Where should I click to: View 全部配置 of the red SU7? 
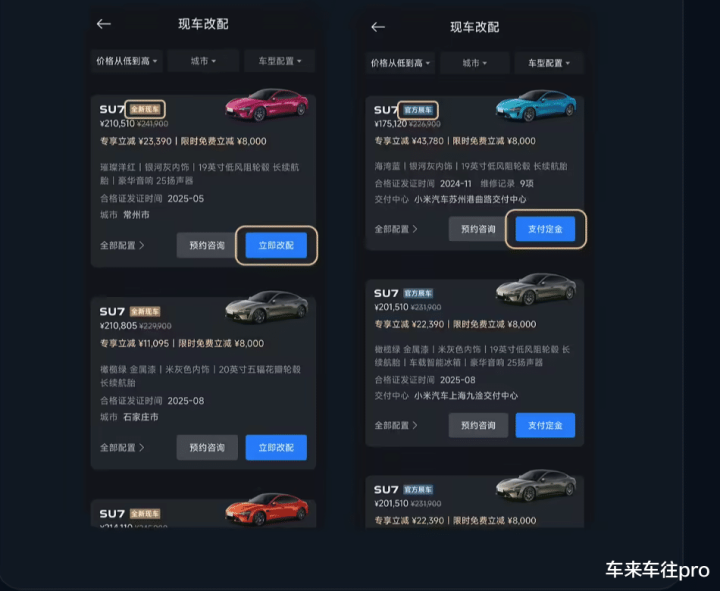point(122,245)
